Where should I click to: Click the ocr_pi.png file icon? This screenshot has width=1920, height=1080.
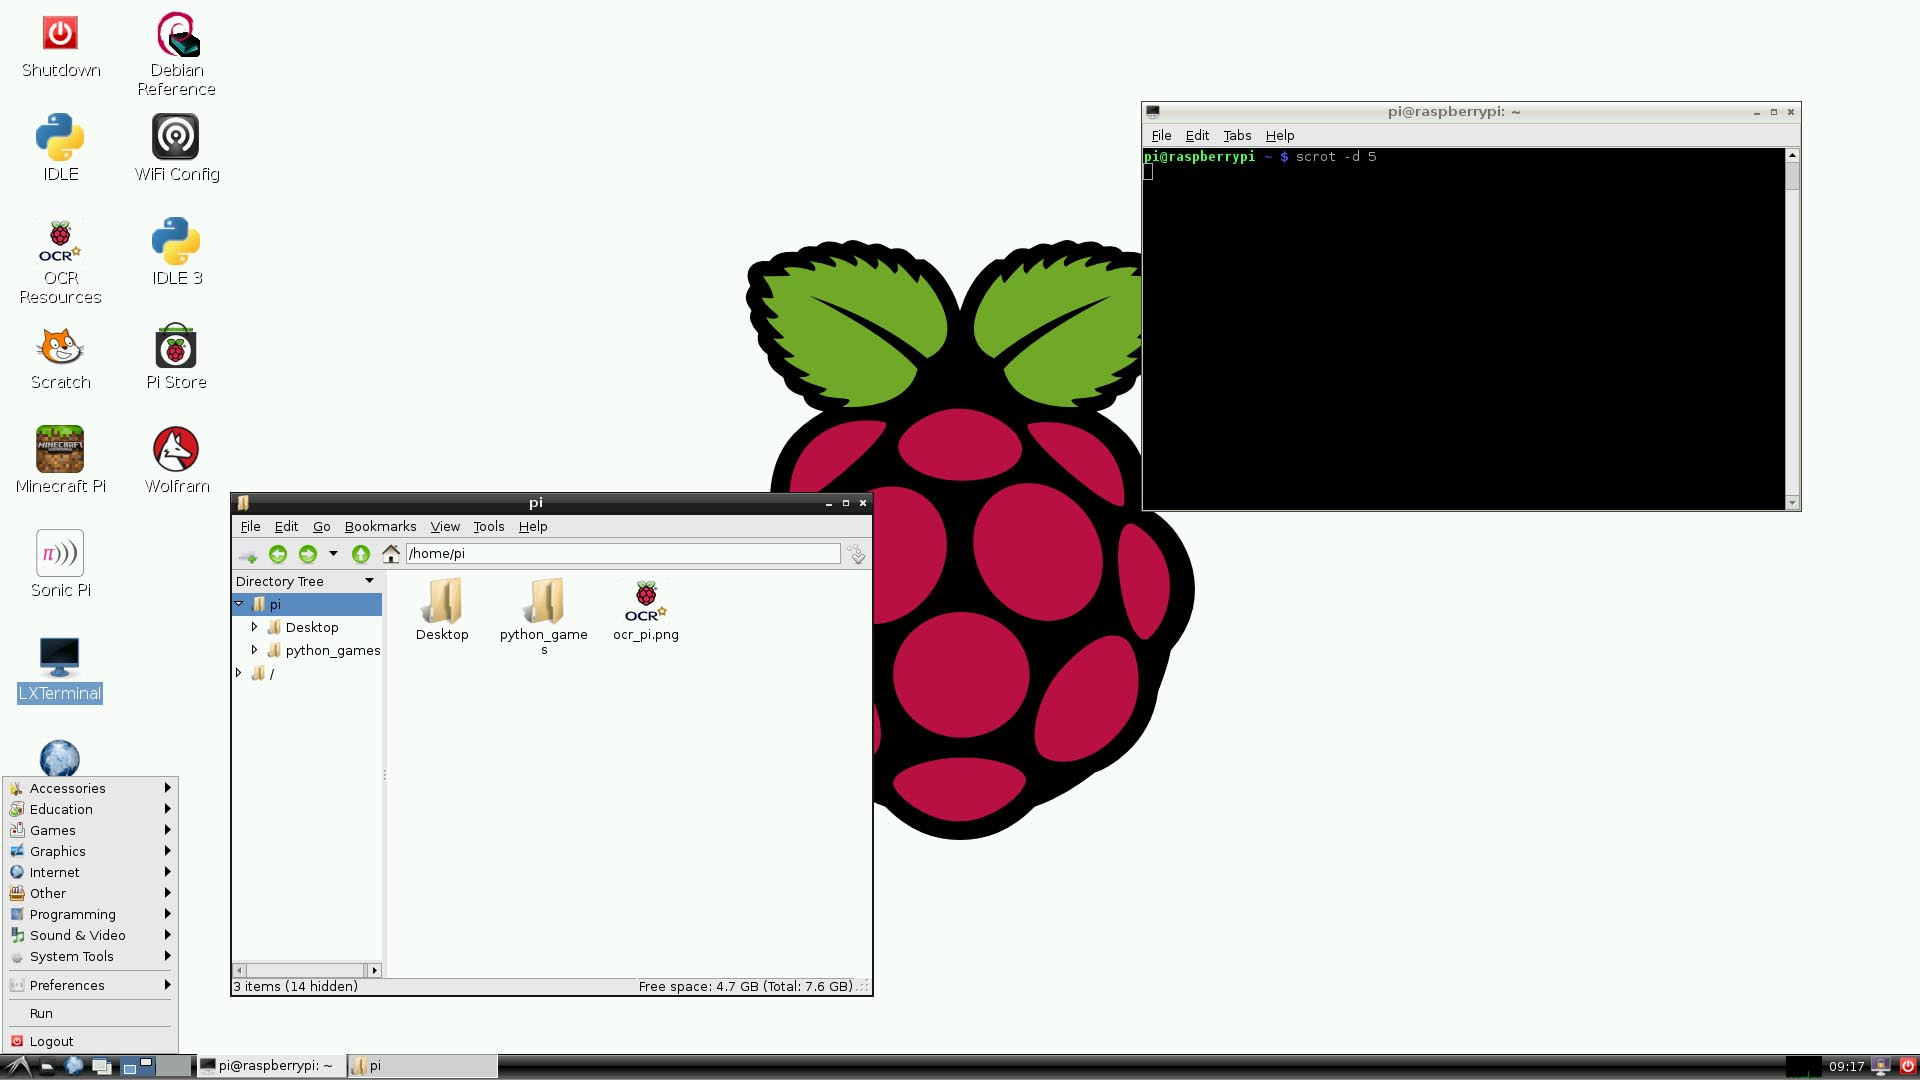[645, 607]
